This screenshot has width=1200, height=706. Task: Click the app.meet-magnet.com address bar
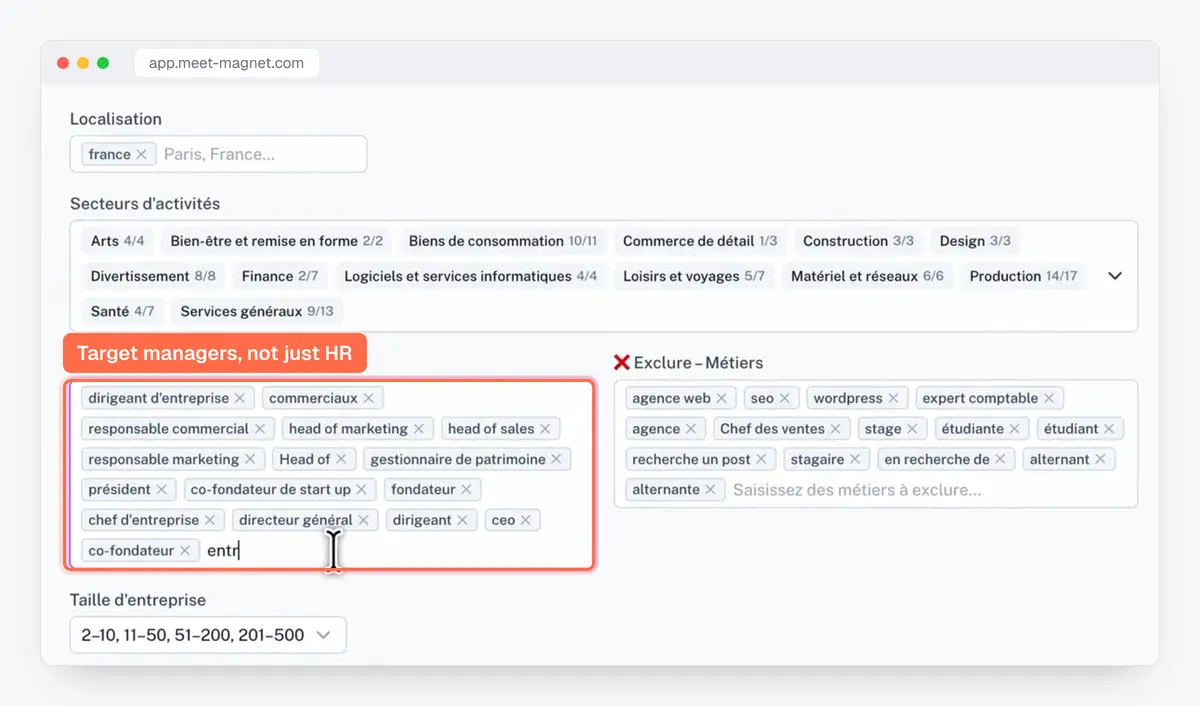[x=226, y=63]
